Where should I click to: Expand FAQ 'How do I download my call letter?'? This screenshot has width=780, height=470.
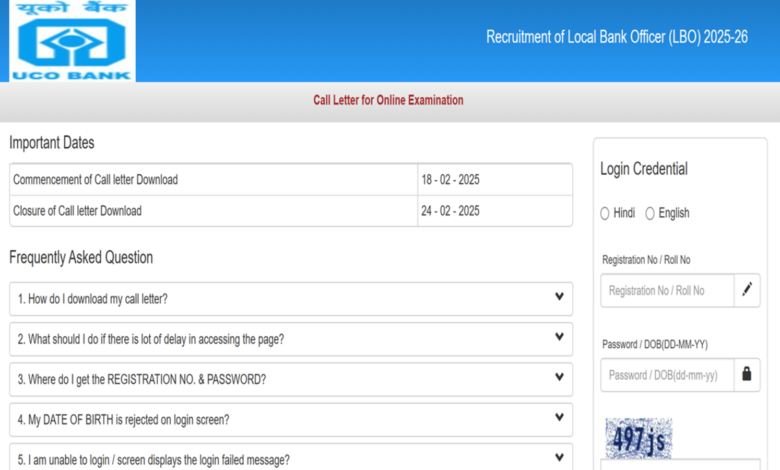(x=291, y=299)
